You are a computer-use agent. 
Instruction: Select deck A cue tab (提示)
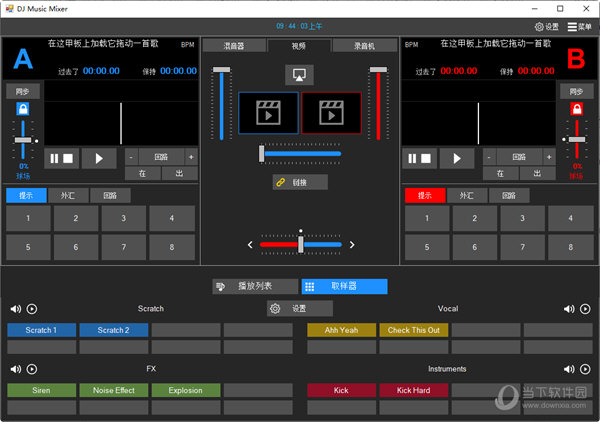click(x=26, y=196)
